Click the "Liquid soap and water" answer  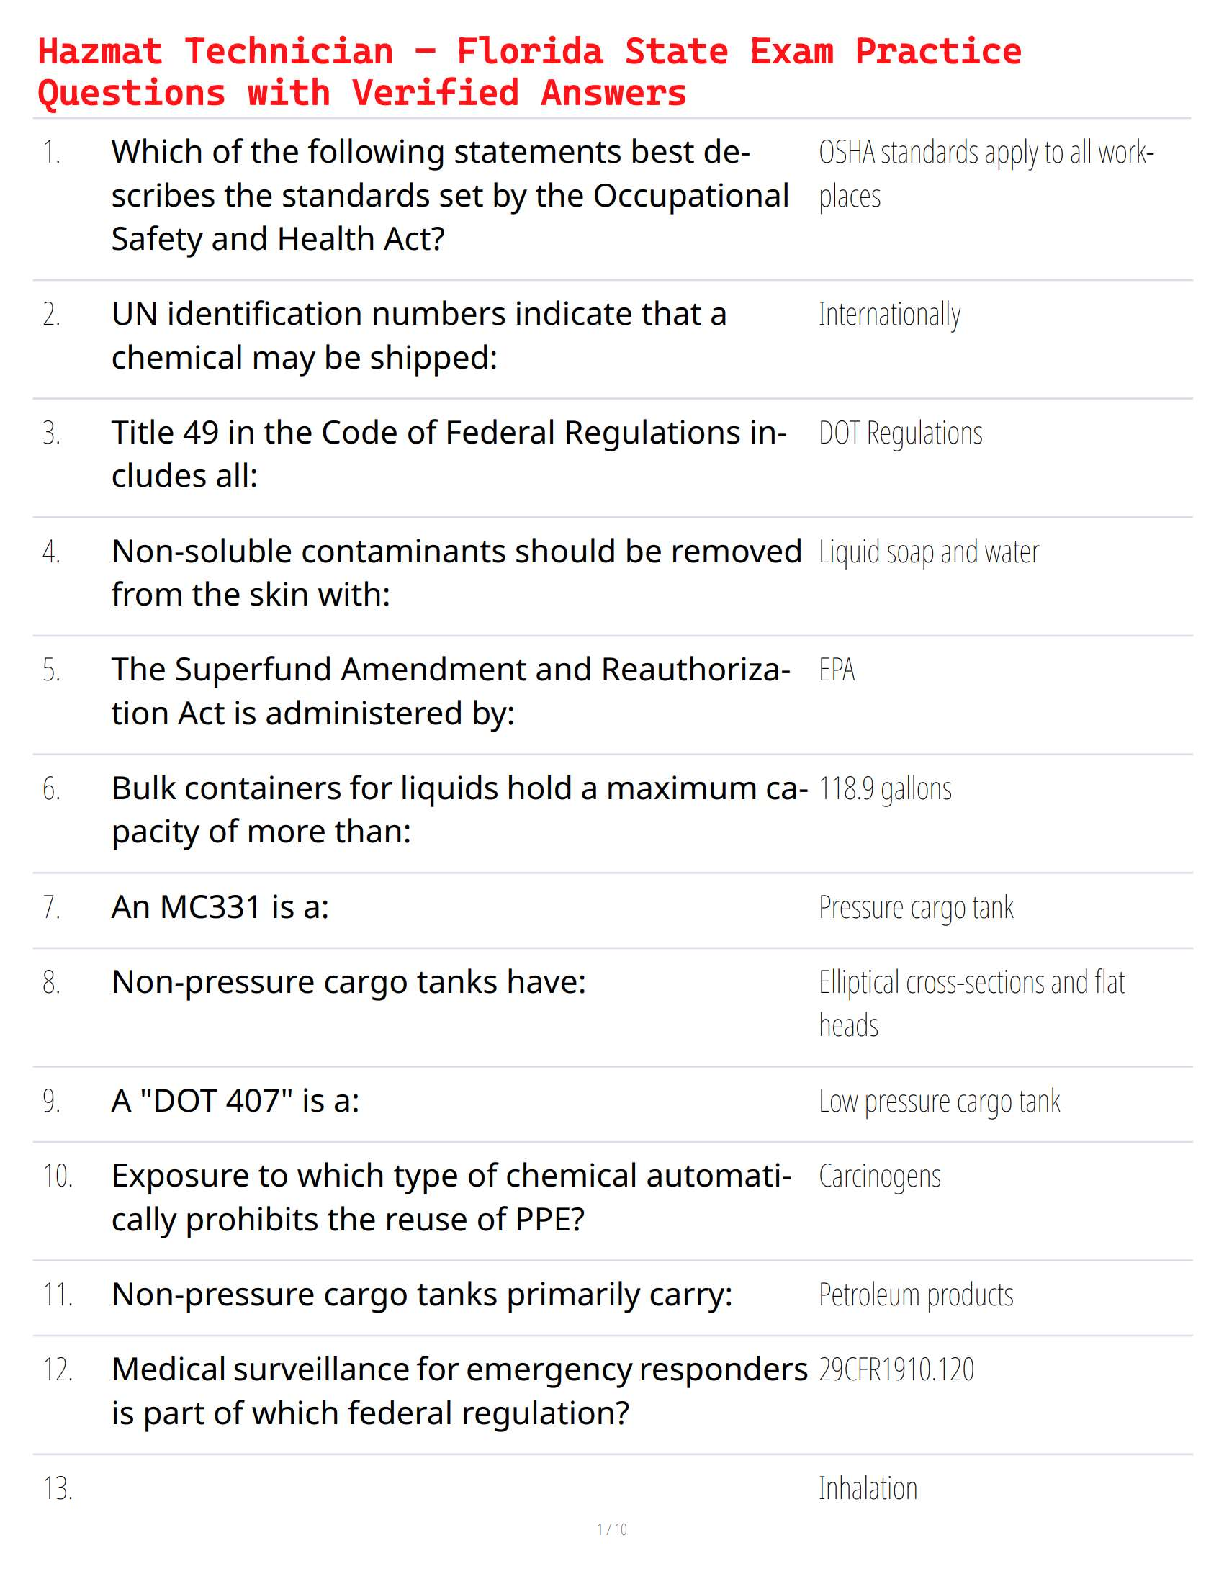pos(929,552)
